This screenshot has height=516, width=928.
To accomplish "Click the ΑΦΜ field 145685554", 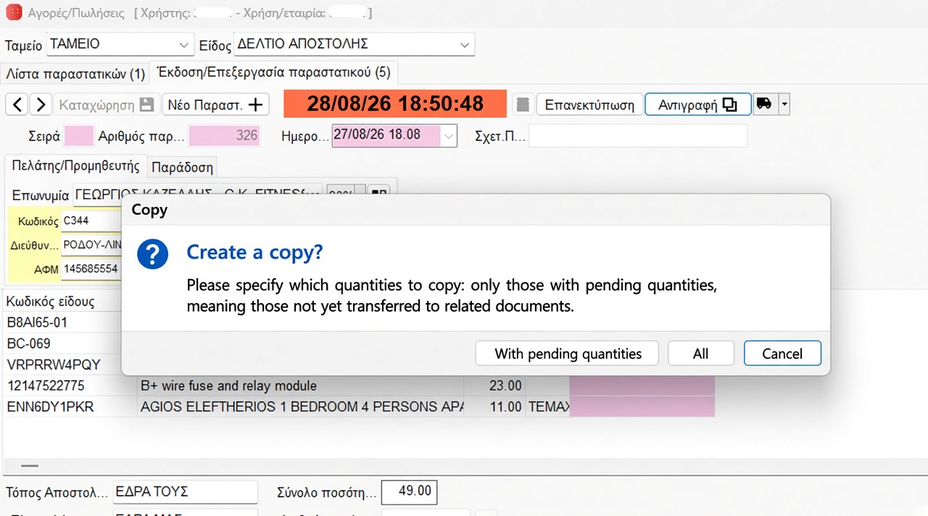I will coord(92,269).
